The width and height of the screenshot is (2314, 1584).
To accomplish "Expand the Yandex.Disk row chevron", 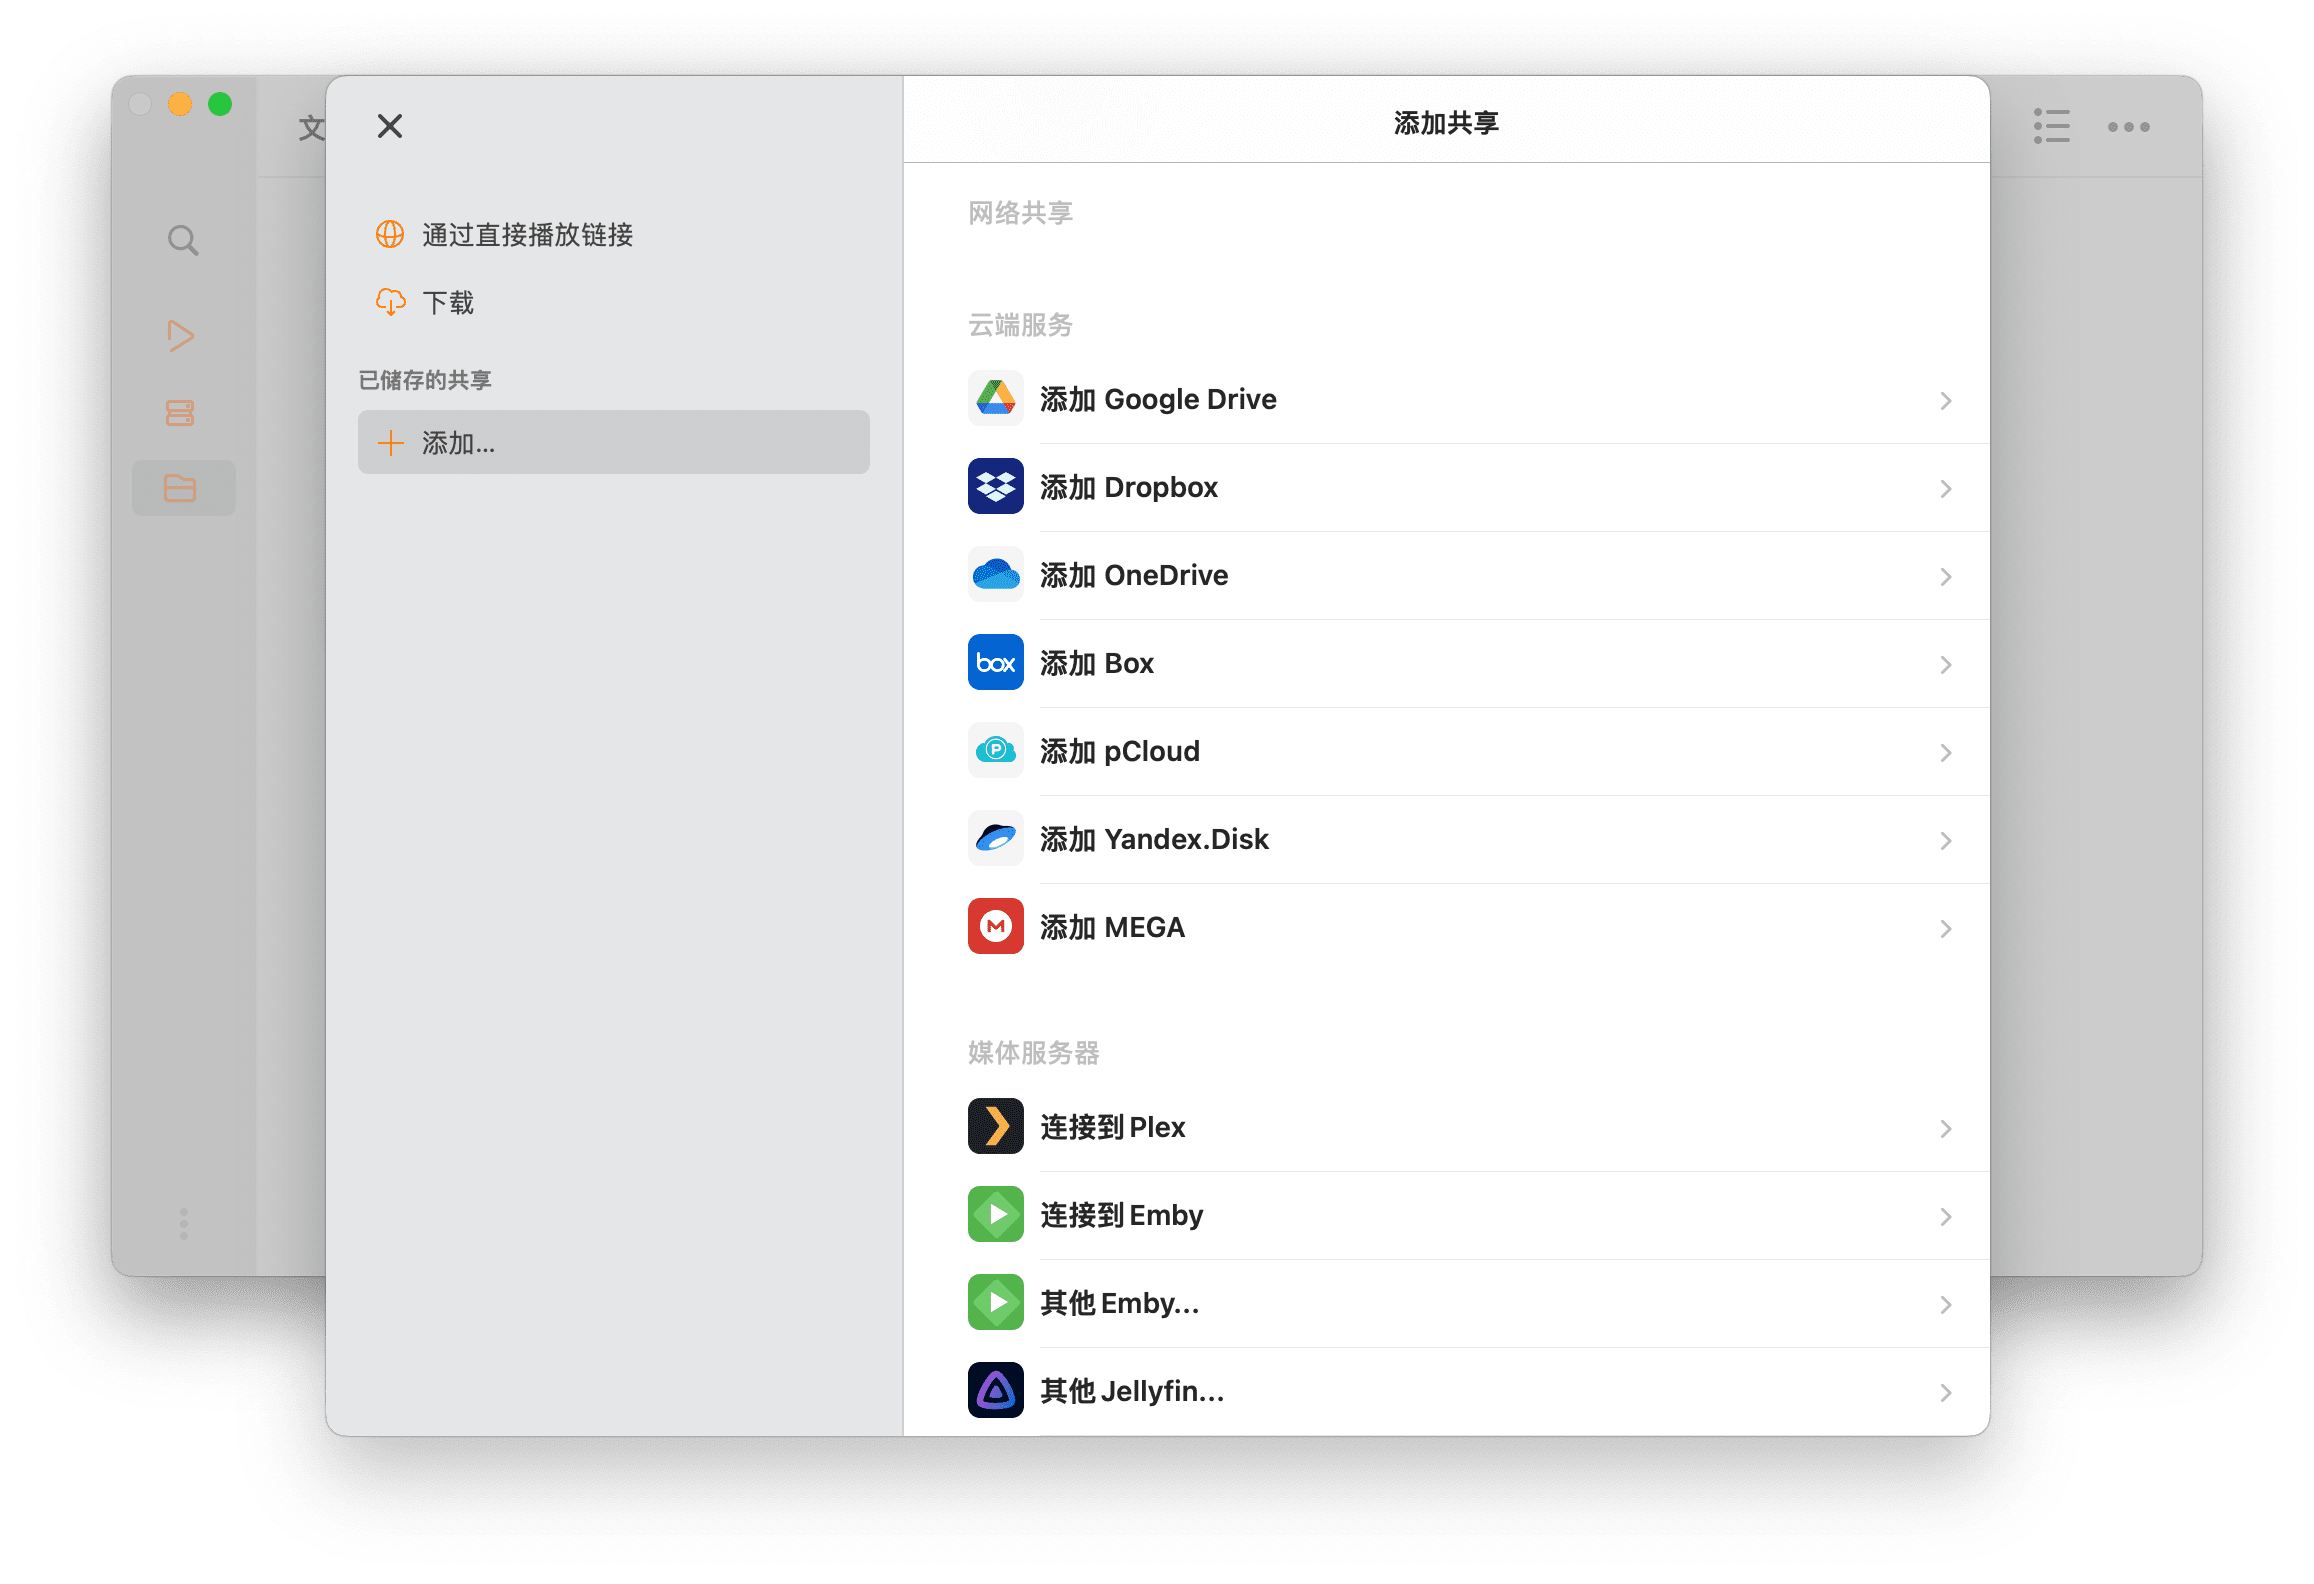I will (1945, 841).
